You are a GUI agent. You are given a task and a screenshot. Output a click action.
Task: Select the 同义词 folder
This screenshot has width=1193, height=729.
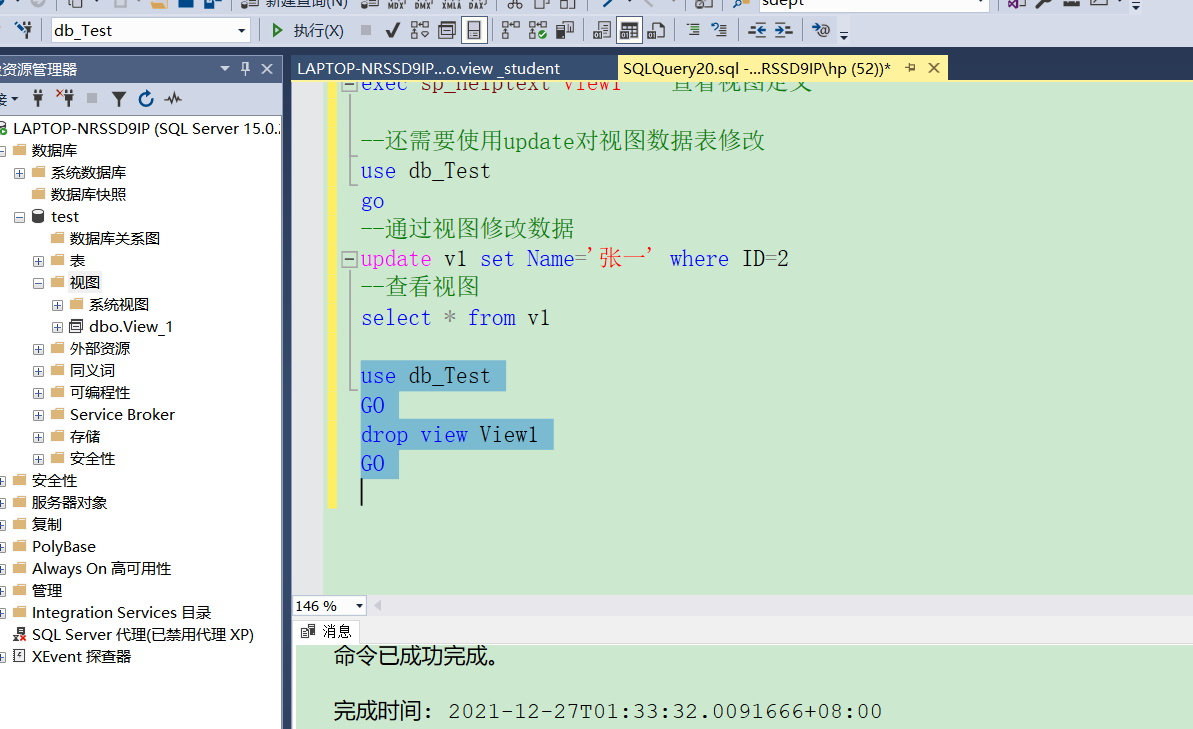[x=92, y=371]
